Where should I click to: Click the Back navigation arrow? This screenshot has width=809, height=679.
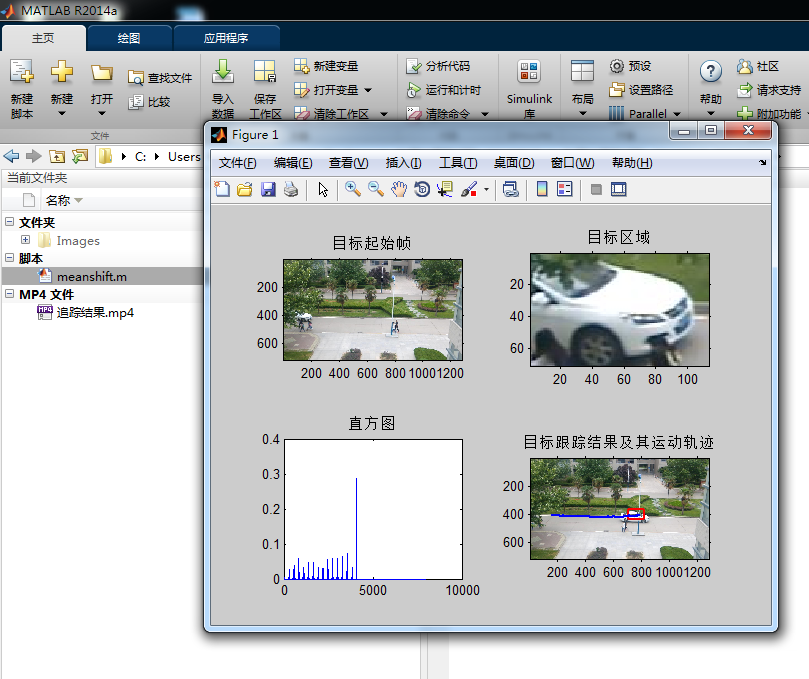(x=11, y=156)
